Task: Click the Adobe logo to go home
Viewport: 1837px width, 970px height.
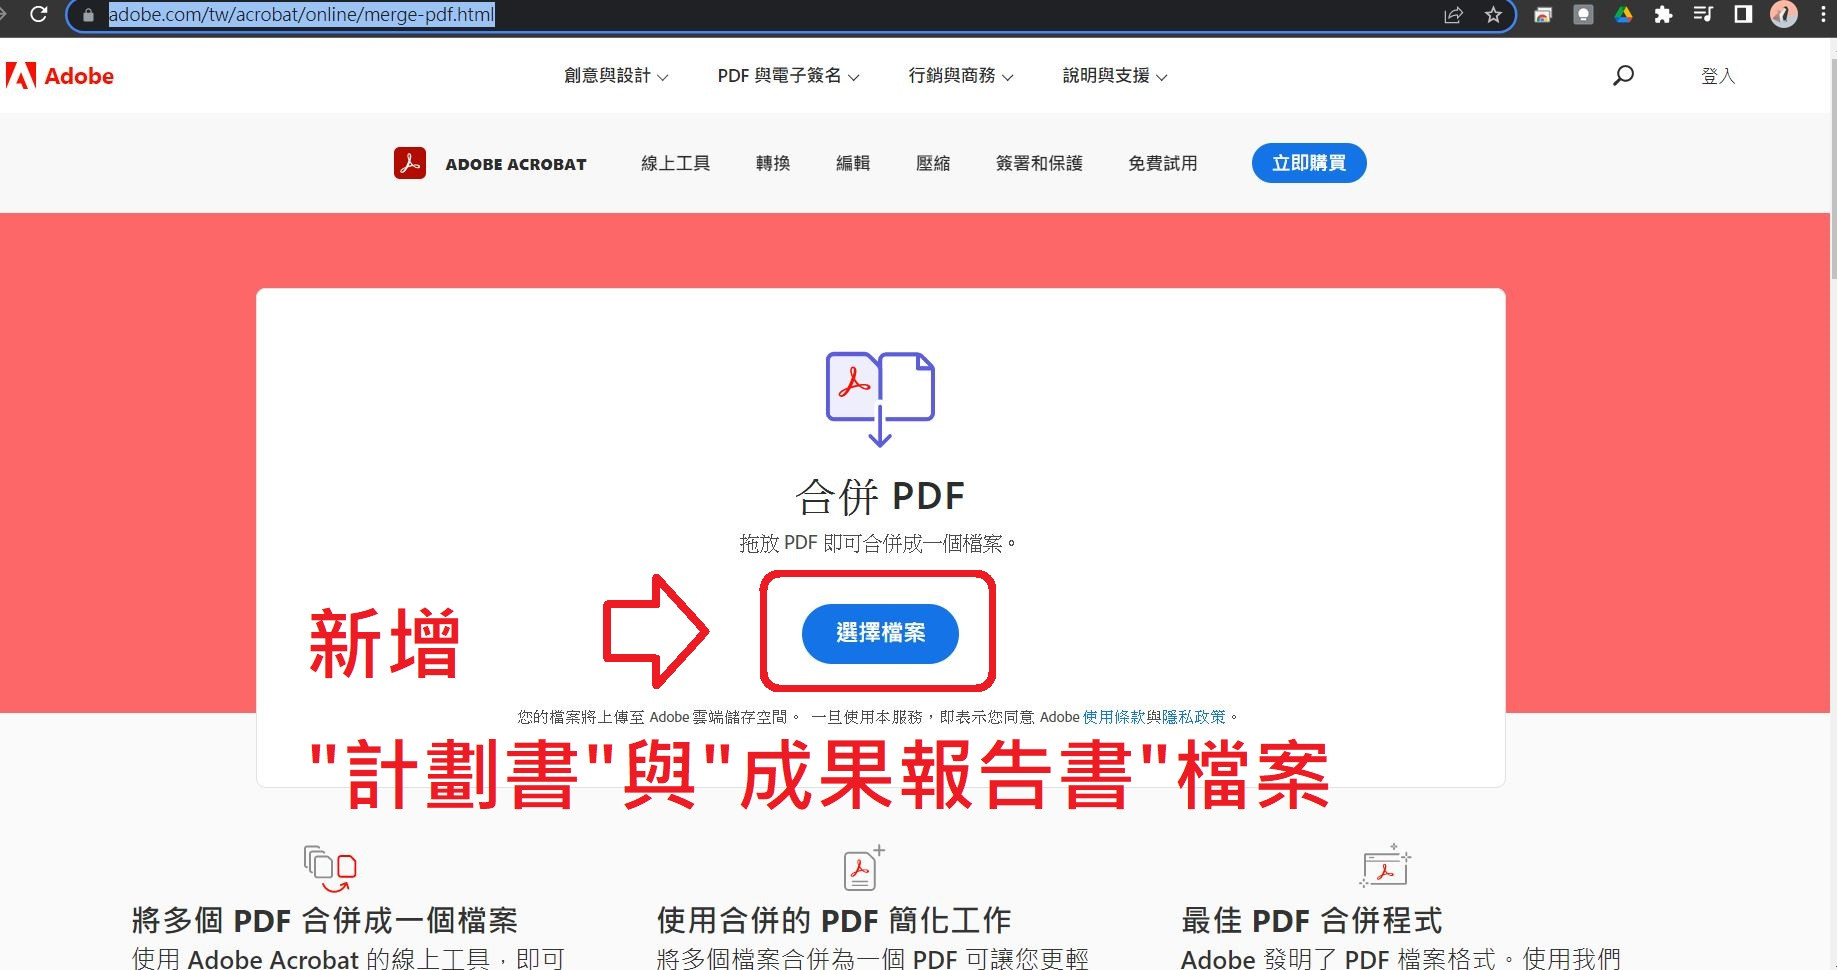Action: (x=60, y=76)
